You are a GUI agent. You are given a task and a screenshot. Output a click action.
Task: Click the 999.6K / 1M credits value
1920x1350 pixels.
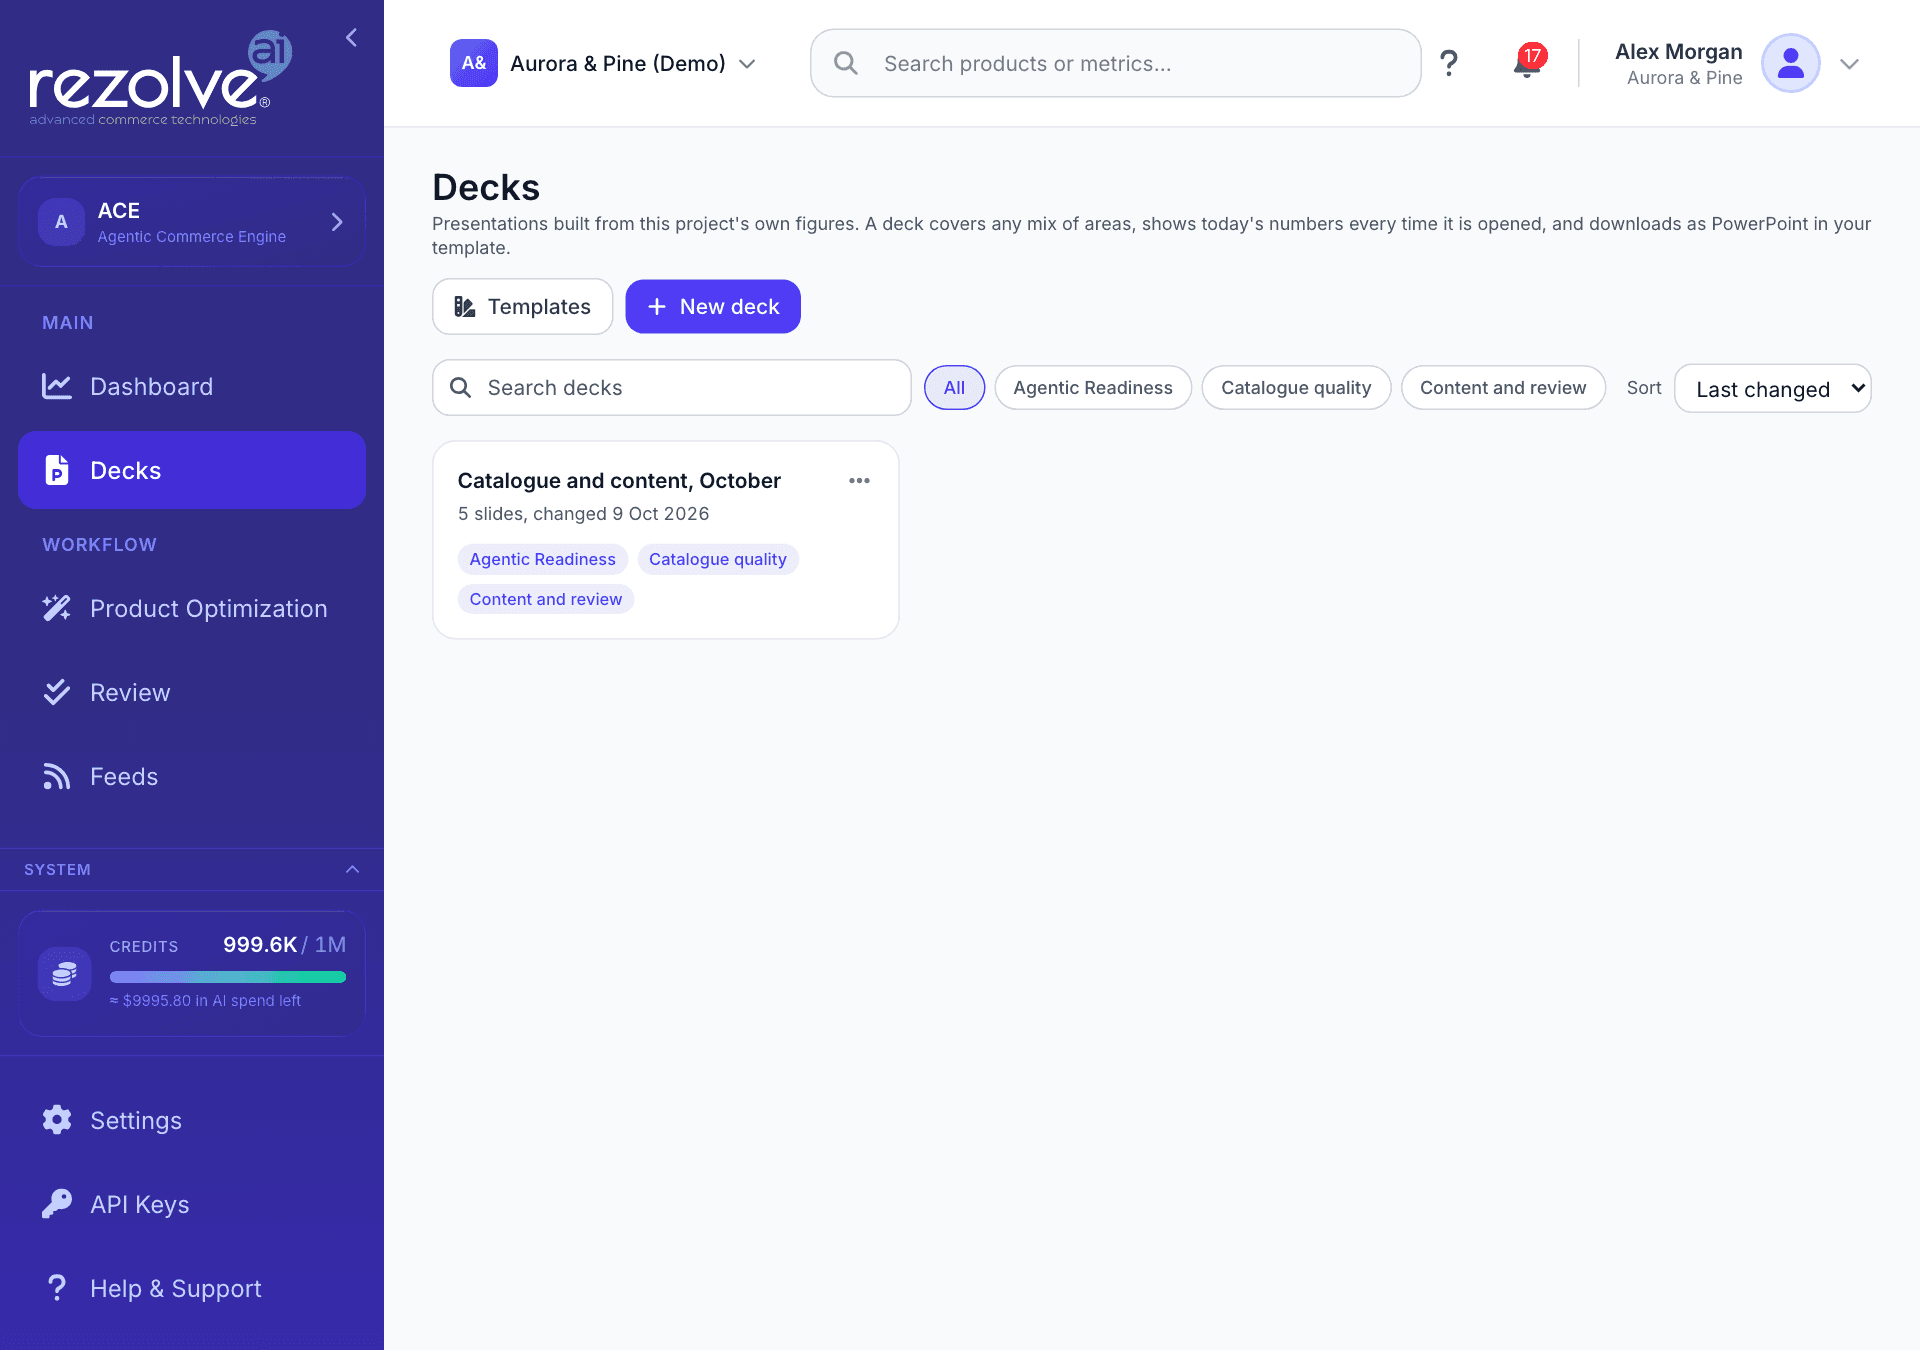(285, 945)
